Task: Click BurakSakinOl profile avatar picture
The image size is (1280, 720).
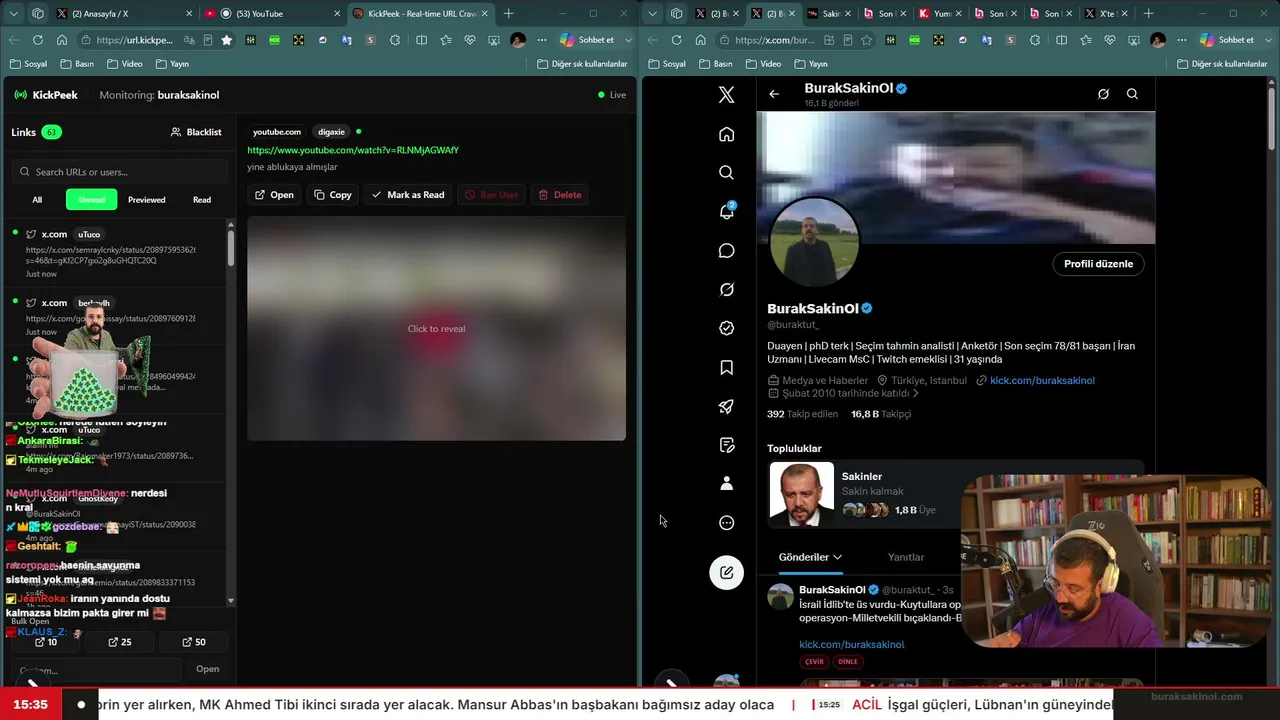Action: point(814,242)
